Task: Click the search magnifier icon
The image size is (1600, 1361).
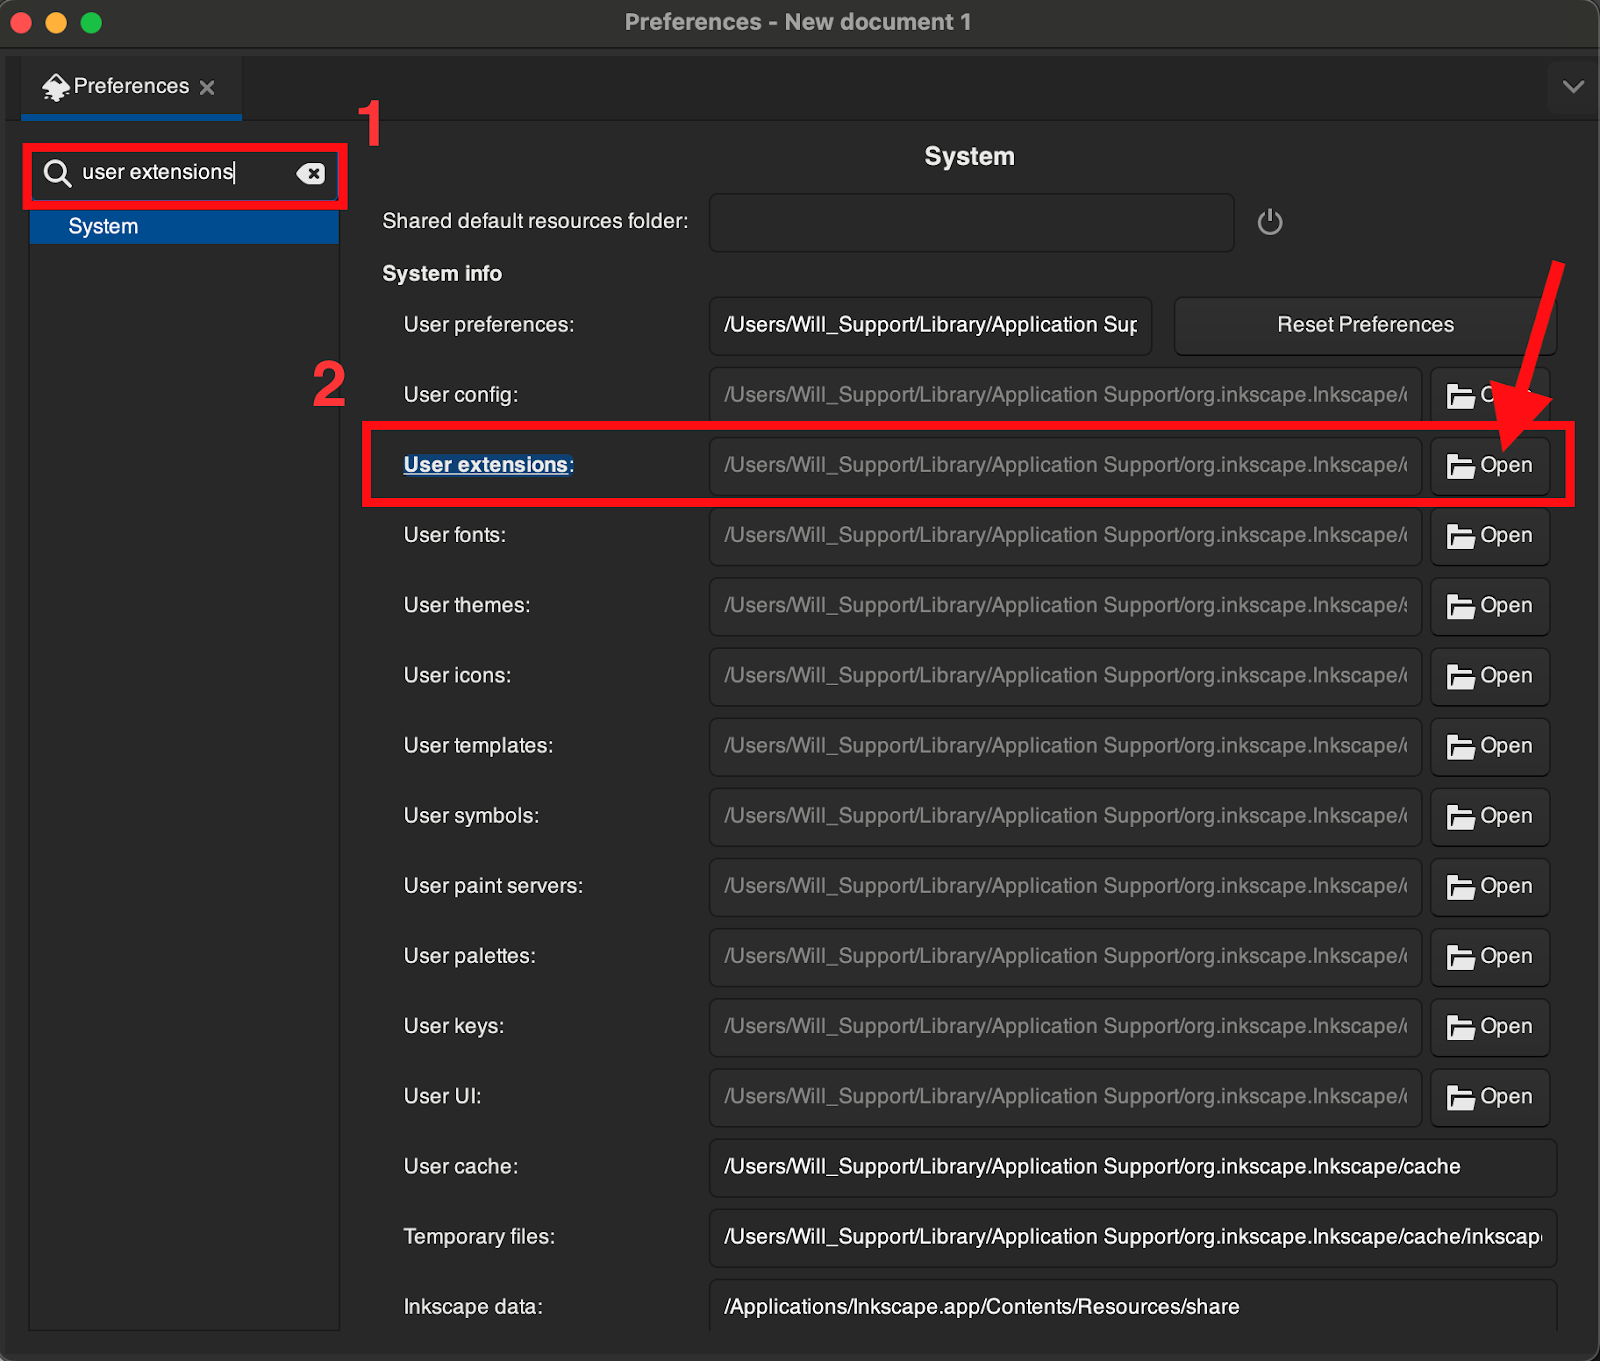Action: tap(58, 173)
